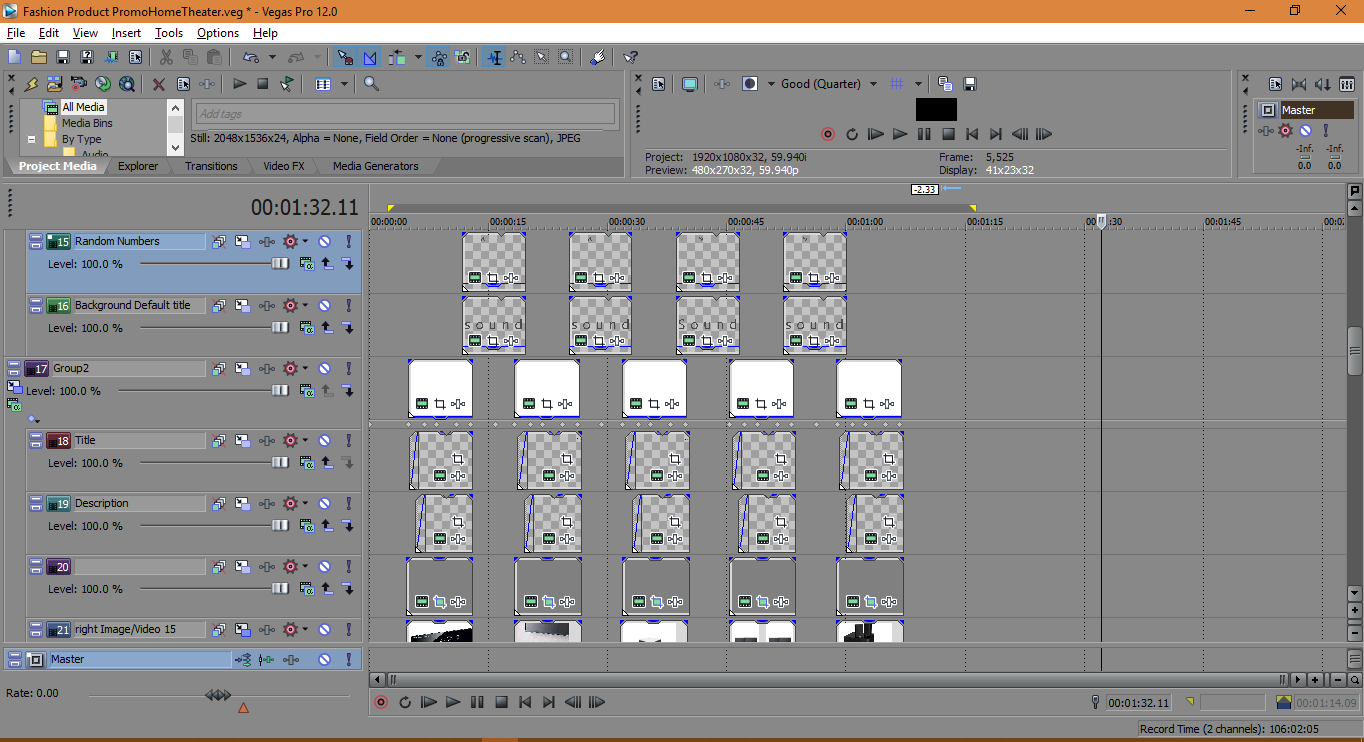
Task: Click the Group2 track Level slider
Action: 280,391
